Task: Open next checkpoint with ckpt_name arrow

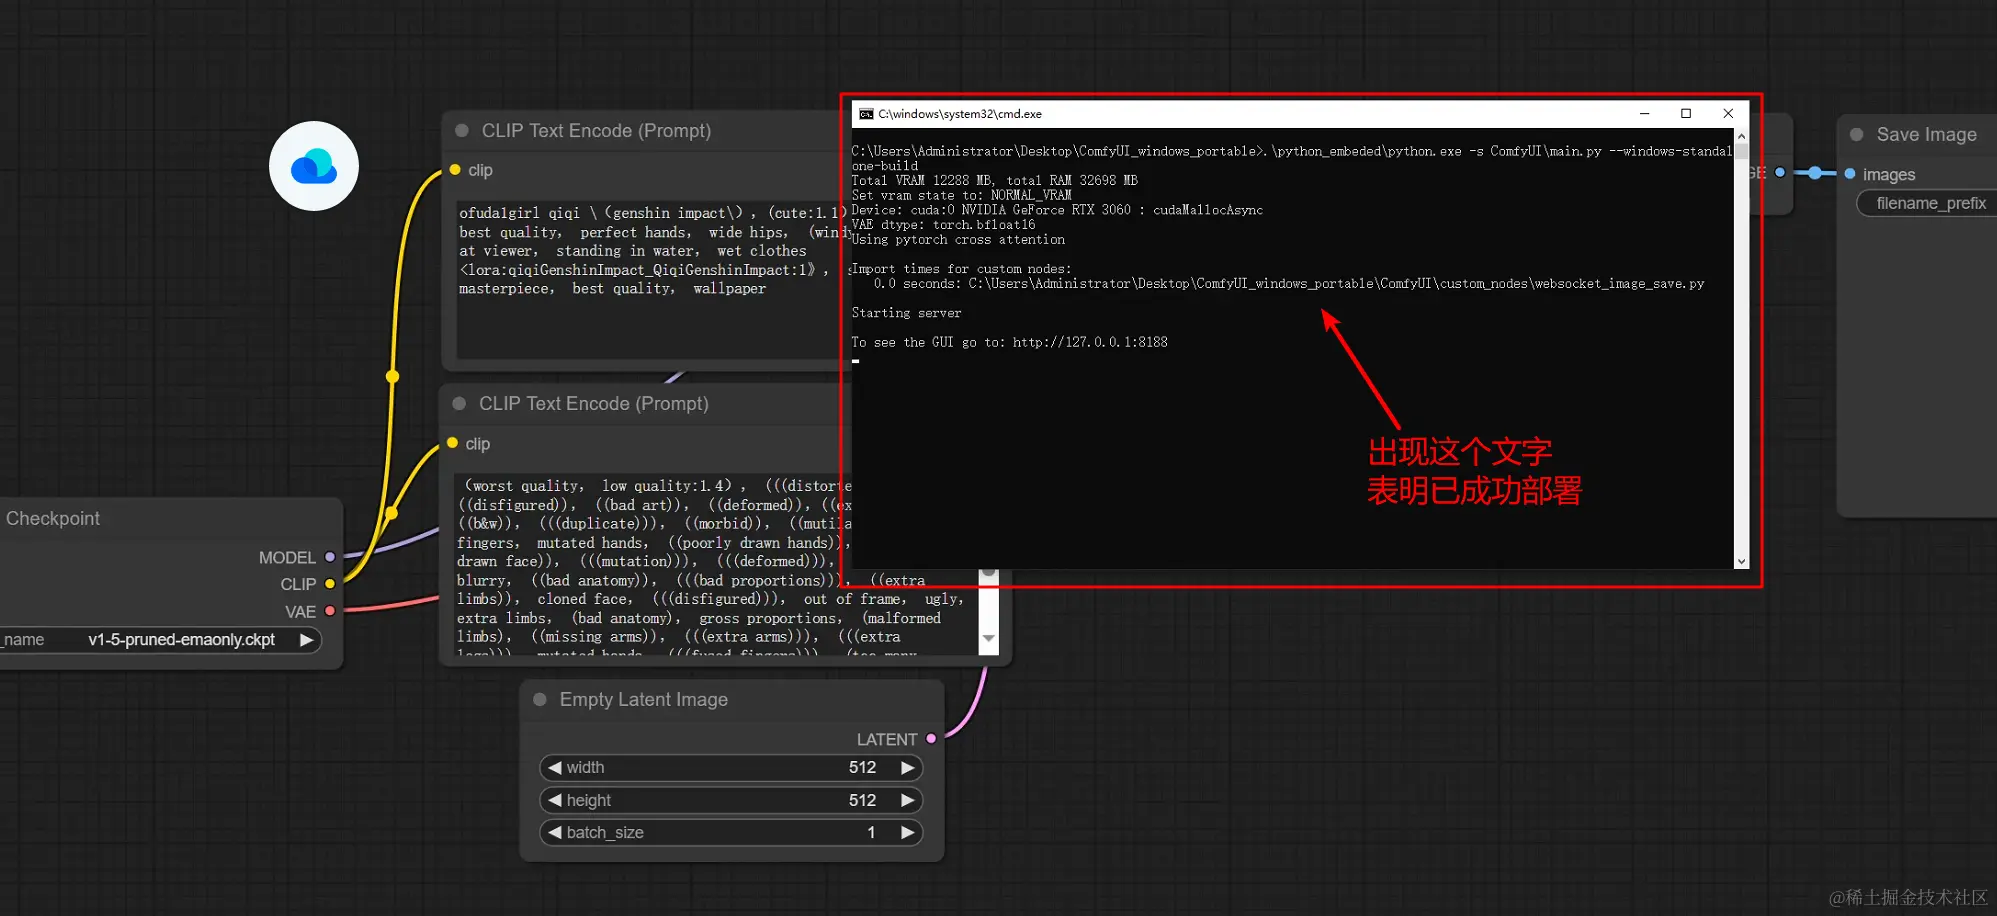Action: tap(307, 640)
